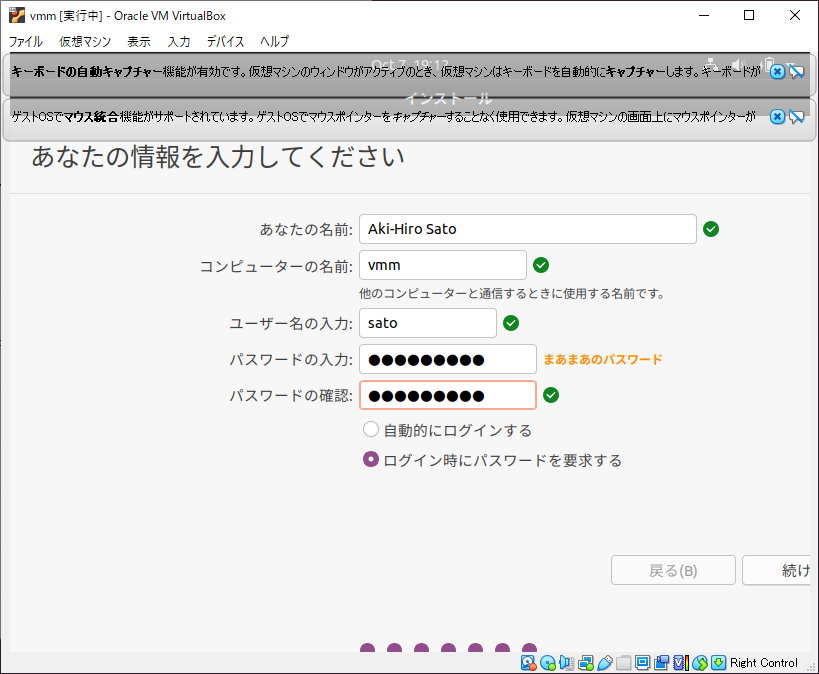Viewport: 819px width, 674px height.
Task: Select the 自動的にログインする radio option
Action: (x=371, y=429)
